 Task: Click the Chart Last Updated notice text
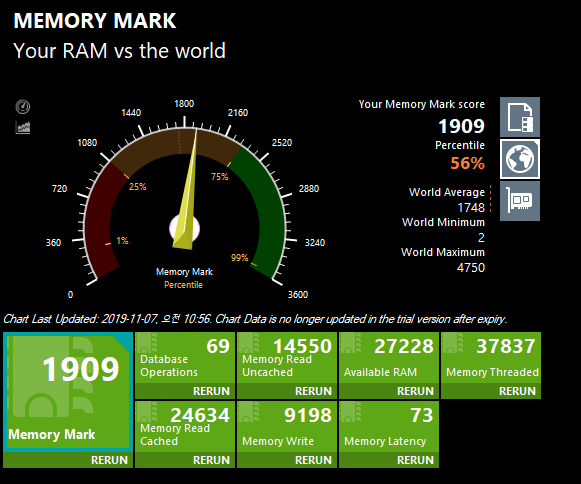click(x=255, y=319)
